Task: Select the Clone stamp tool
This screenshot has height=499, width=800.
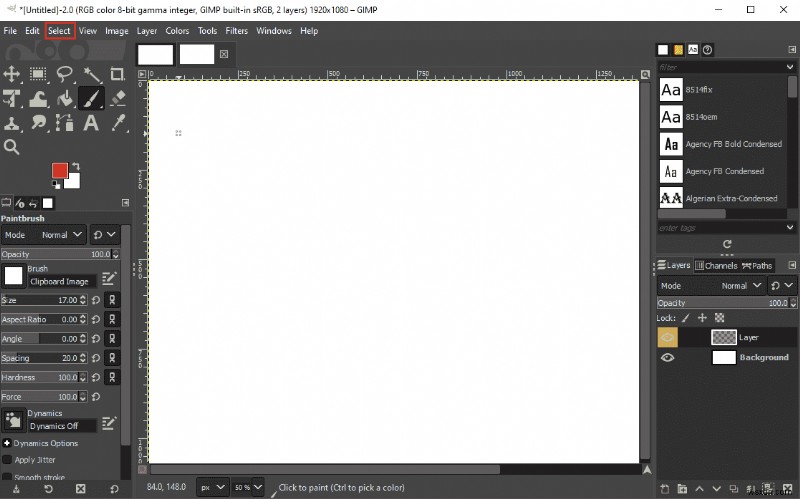Action: [x=11, y=123]
